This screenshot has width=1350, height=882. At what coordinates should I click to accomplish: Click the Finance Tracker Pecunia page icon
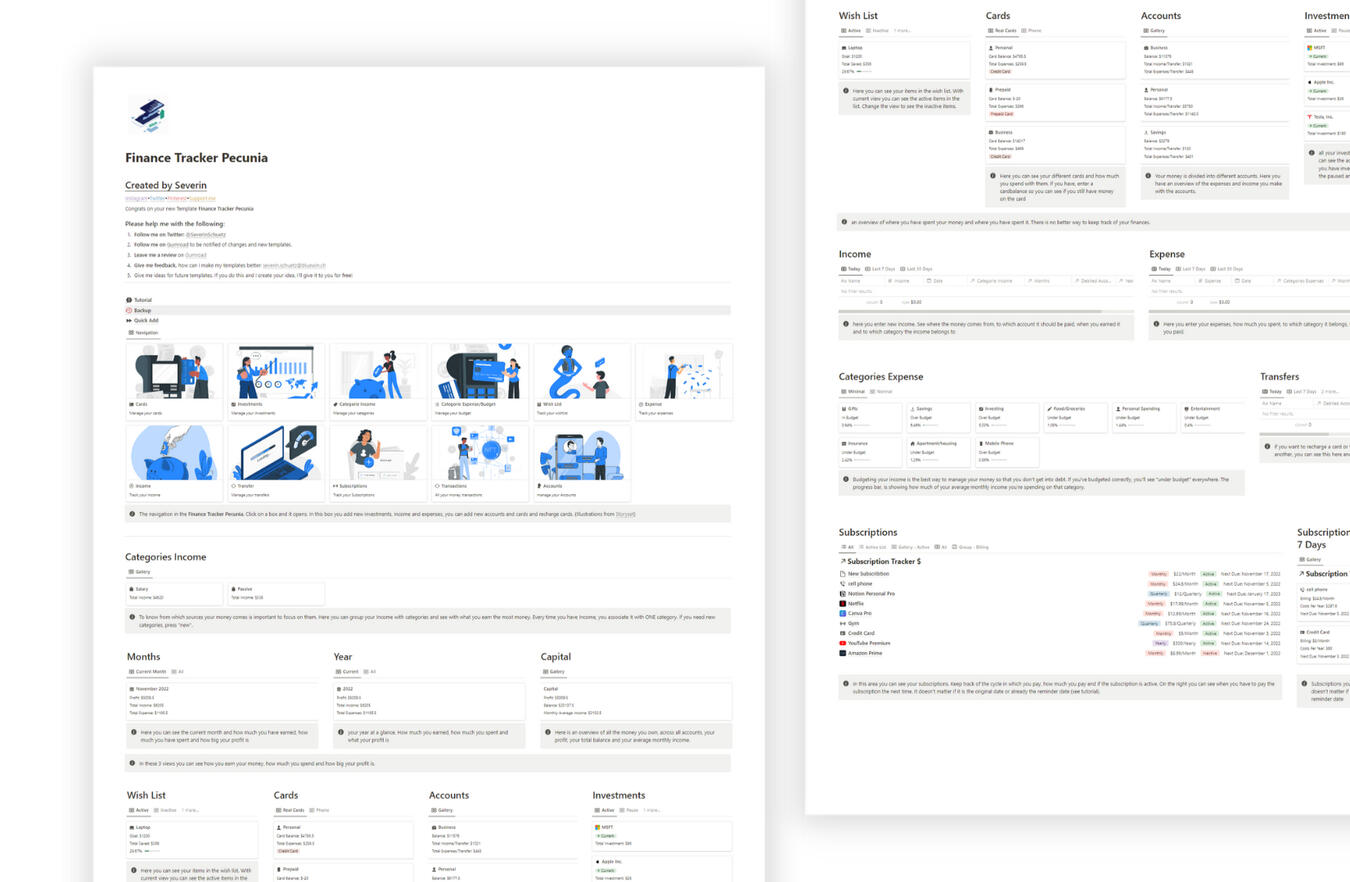tap(146, 114)
